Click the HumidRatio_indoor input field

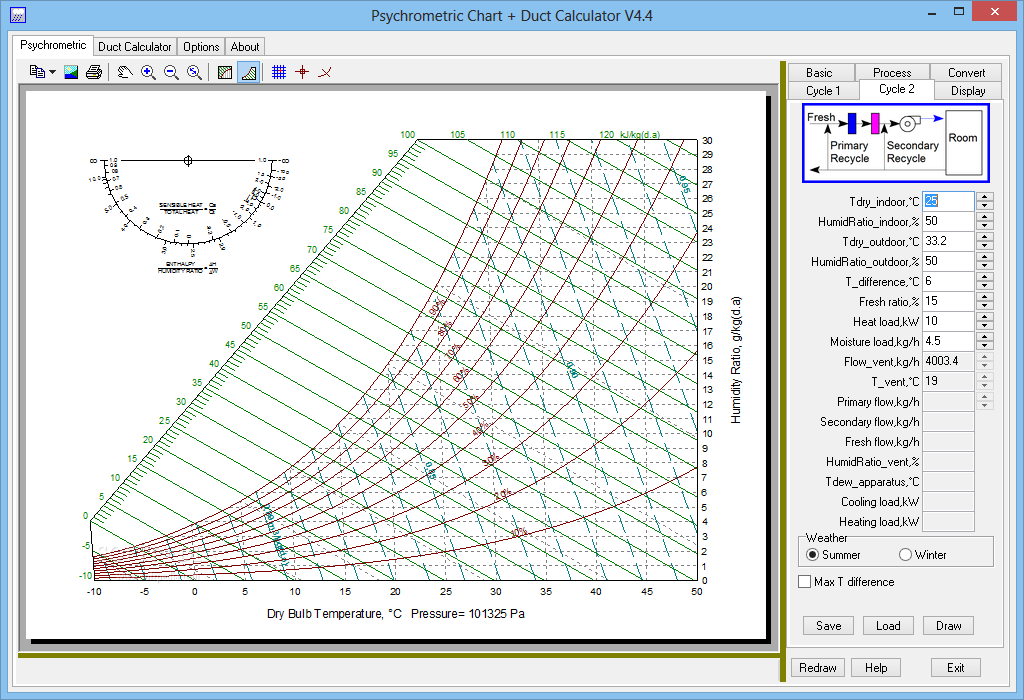948,221
